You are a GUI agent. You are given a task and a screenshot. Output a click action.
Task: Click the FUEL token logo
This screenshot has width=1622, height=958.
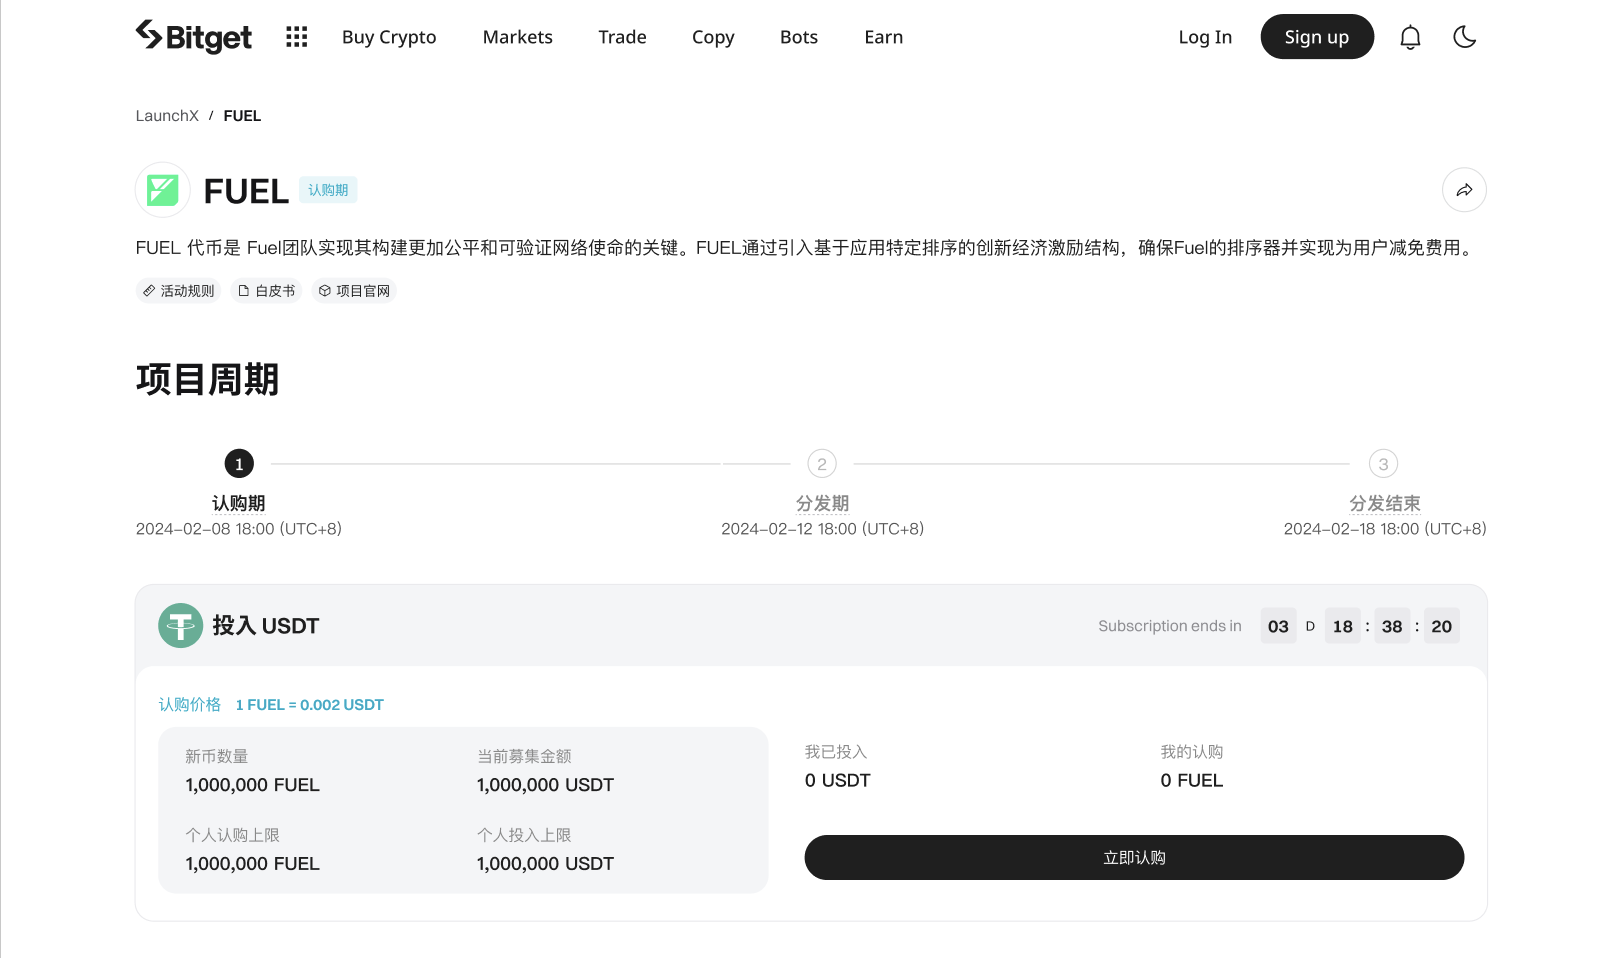tap(163, 190)
